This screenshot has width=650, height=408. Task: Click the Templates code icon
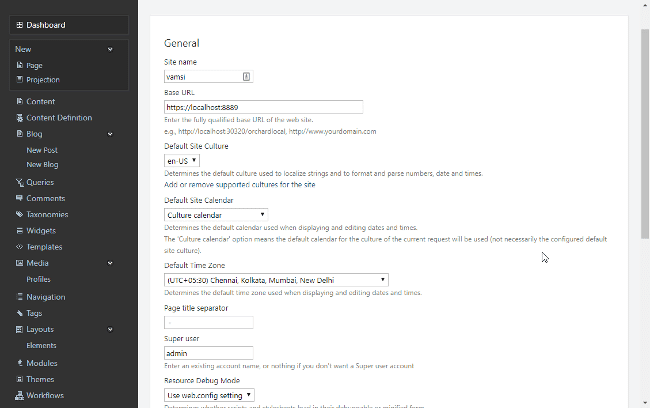20,247
